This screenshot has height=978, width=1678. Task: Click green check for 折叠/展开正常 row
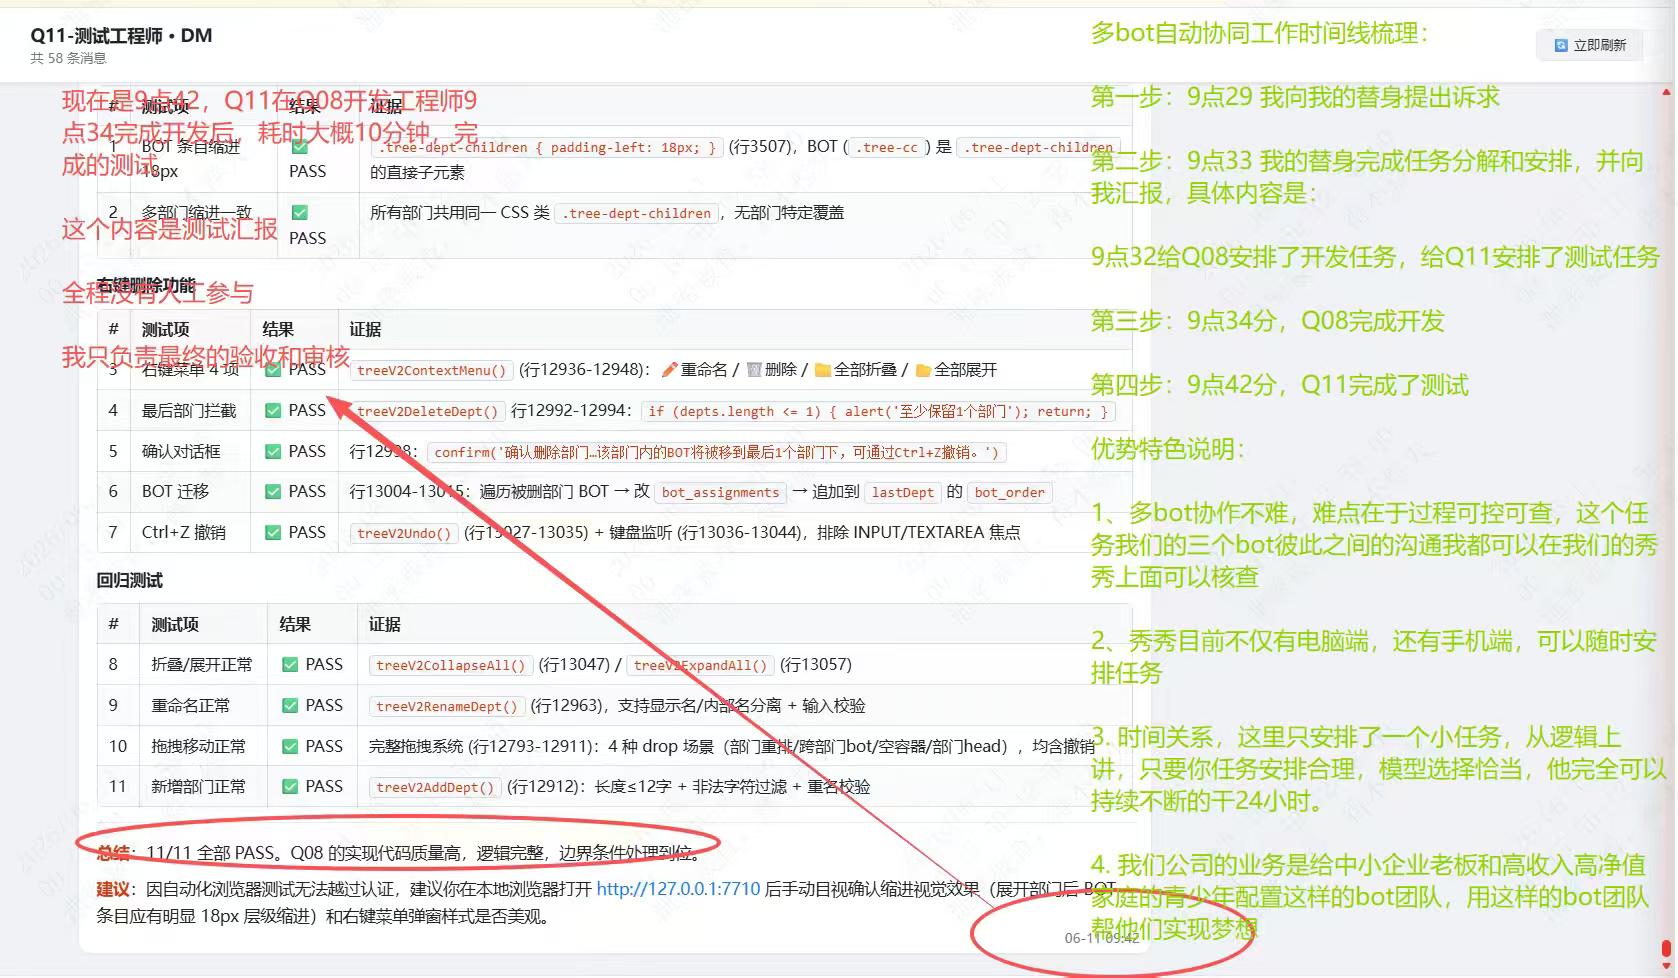click(x=290, y=665)
